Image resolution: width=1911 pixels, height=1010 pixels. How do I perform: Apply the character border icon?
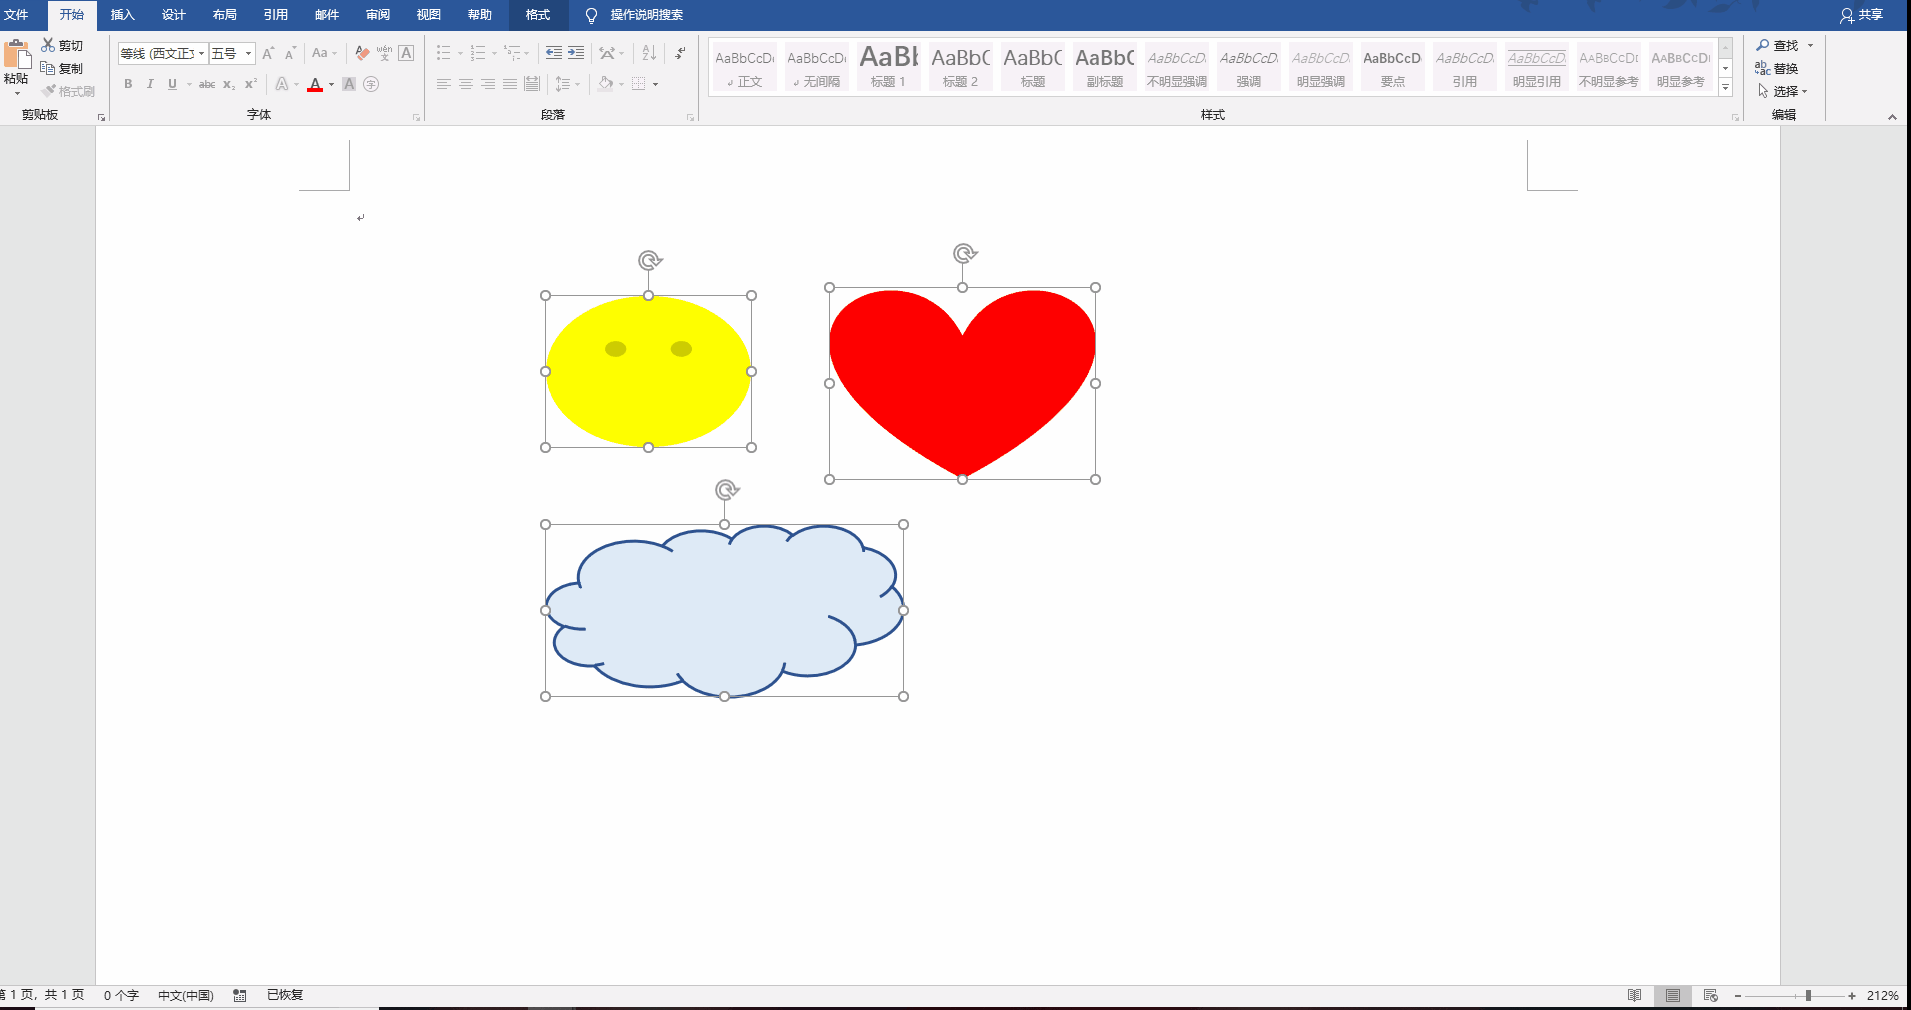point(406,53)
